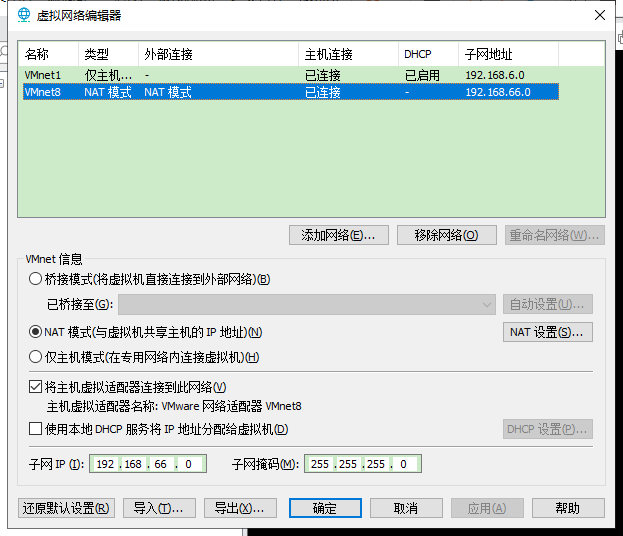The width and height of the screenshot is (623, 536).
Task: Click the 添加网络 button
Action: pos(339,235)
